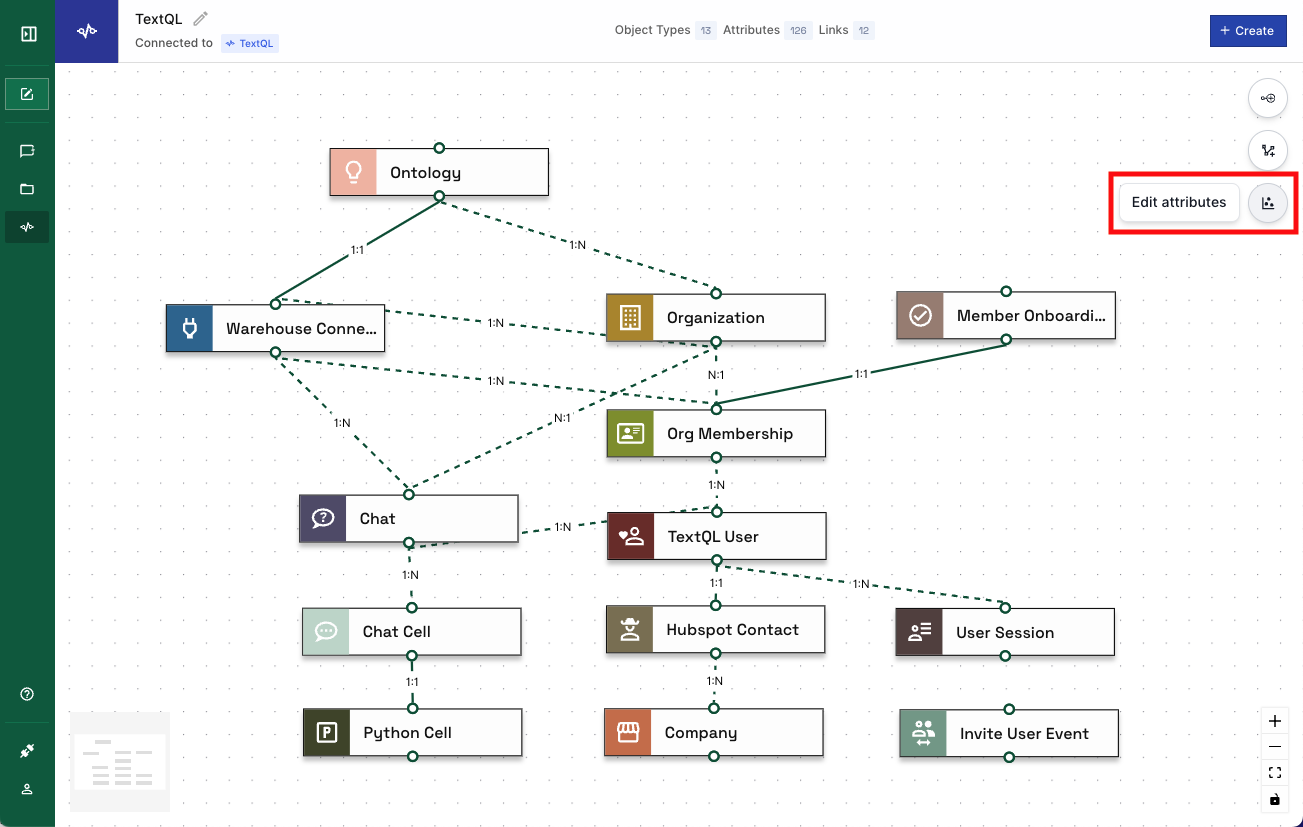Zoom in with the plus icon
Image resolution: width=1303 pixels, height=827 pixels.
[x=1274, y=721]
